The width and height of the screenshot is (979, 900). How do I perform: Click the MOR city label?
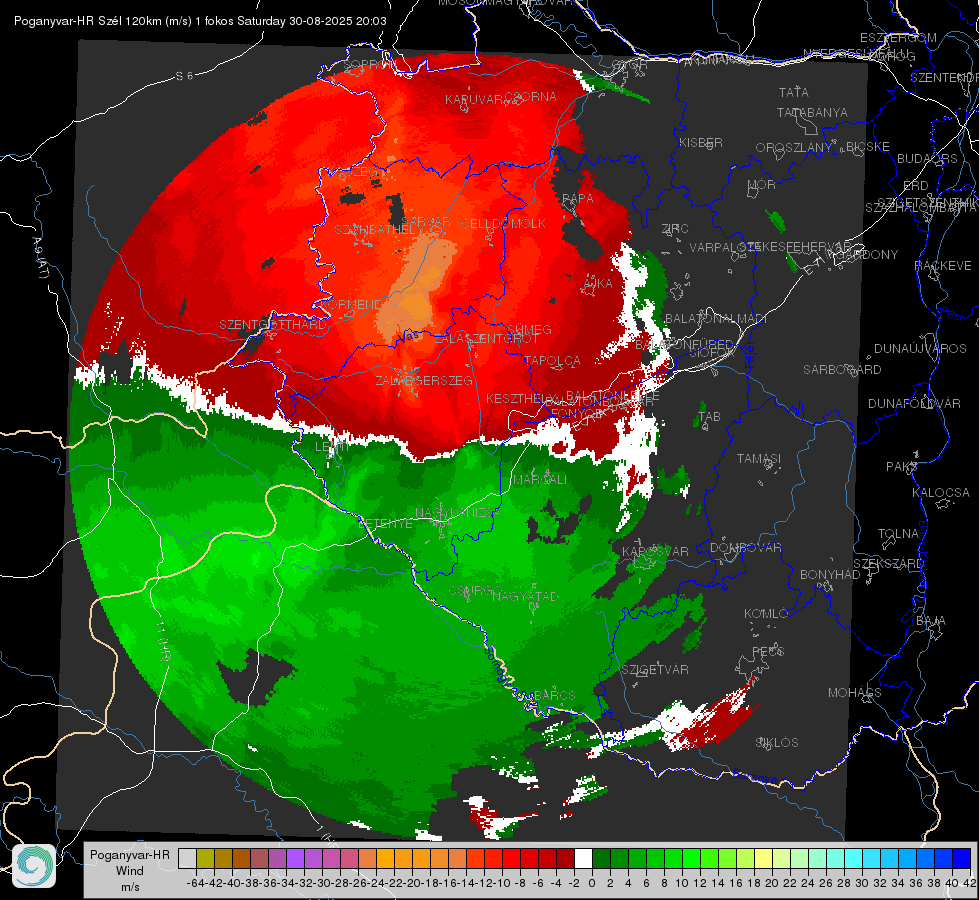click(x=762, y=184)
